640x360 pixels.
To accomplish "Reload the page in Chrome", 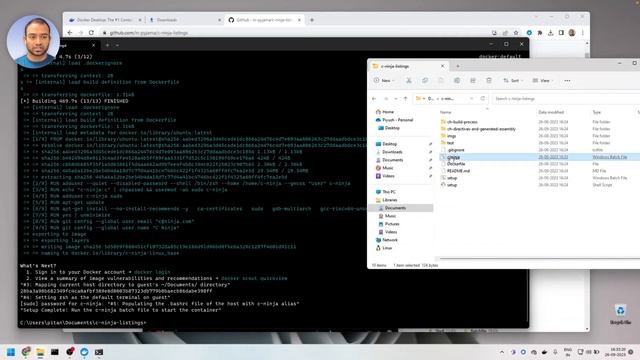I will 91,33.
